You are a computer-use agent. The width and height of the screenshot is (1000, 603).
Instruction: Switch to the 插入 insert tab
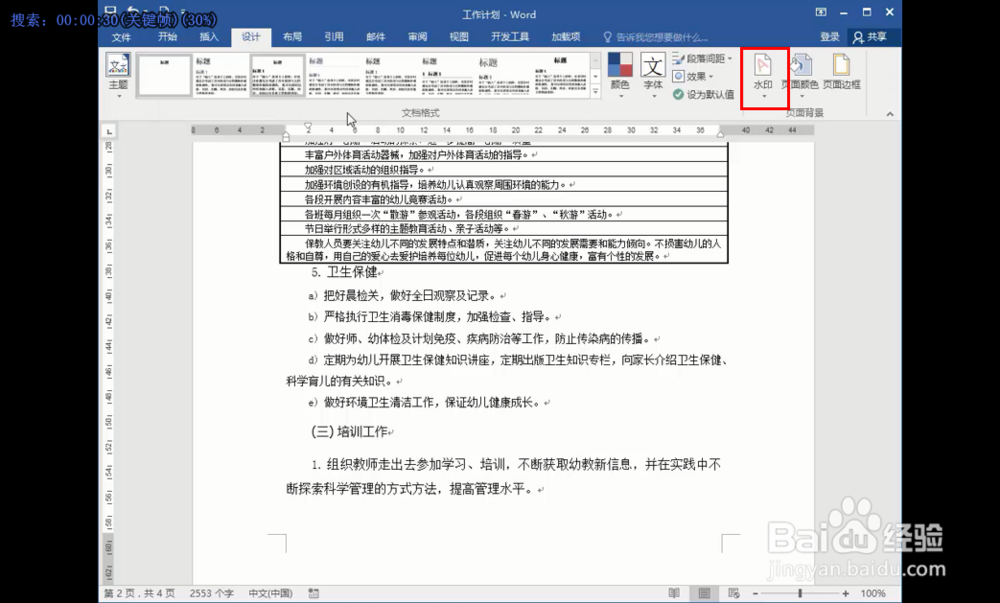click(x=209, y=37)
